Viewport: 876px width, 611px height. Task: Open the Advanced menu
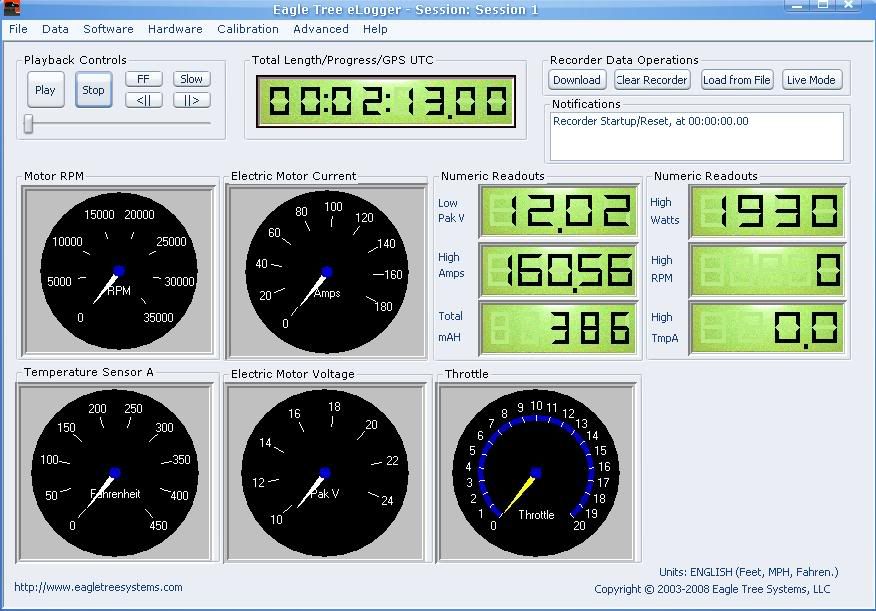[x=321, y=29]
